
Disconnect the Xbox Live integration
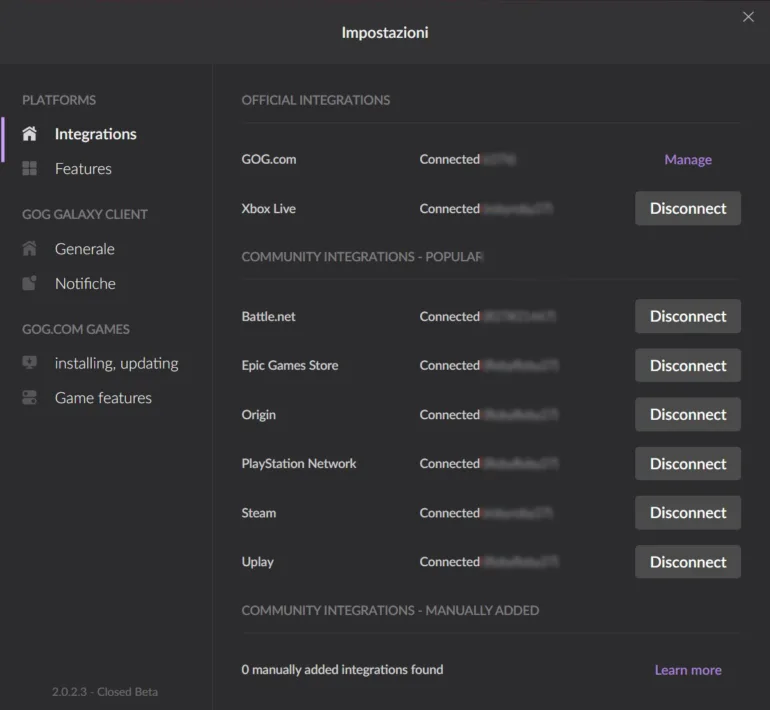[688, 208]
